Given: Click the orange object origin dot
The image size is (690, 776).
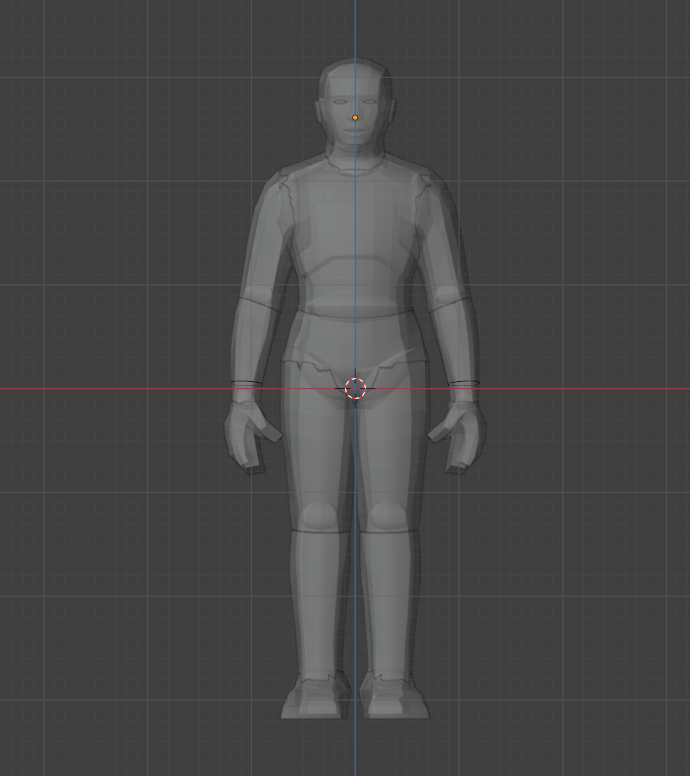Looking at the screenshot, I should click(355, 118).
